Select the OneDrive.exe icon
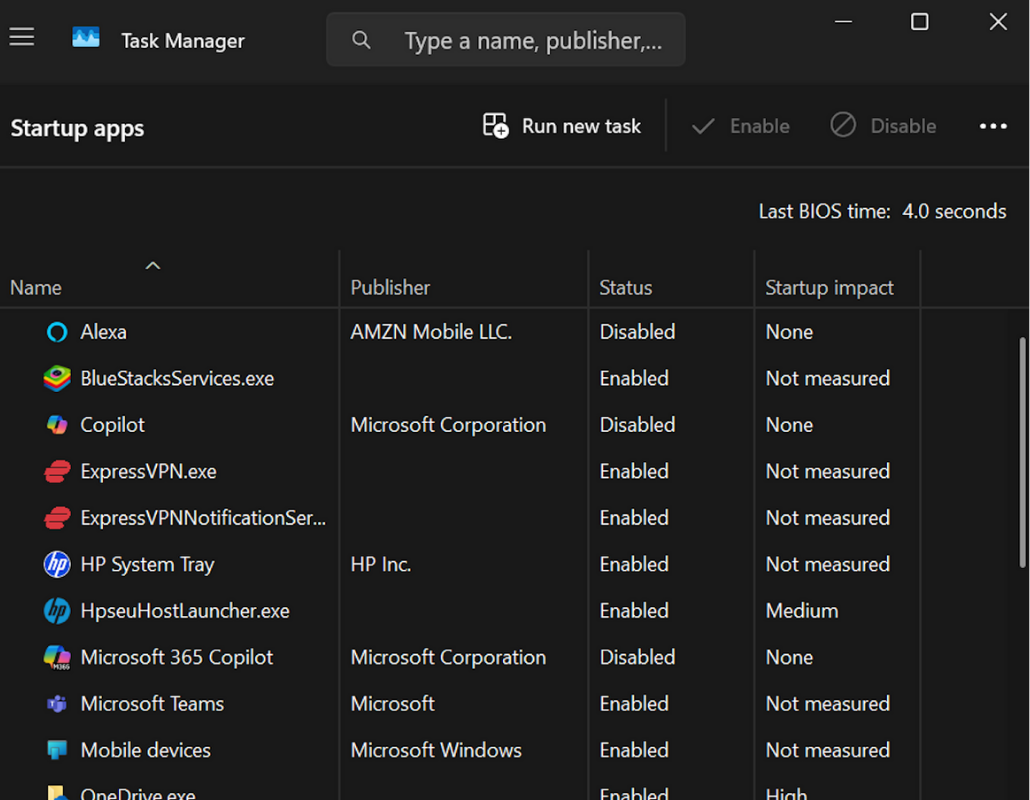 56,793
